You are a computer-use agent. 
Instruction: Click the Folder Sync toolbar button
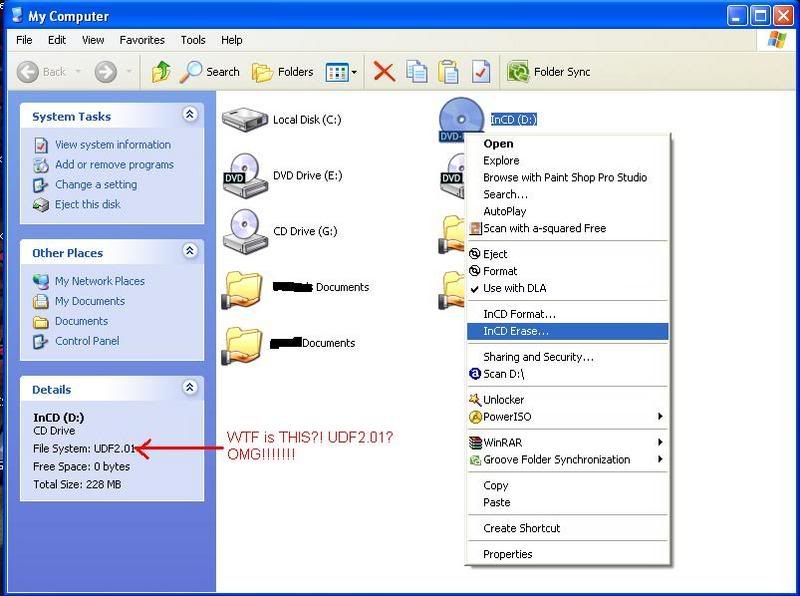(549, 72)
